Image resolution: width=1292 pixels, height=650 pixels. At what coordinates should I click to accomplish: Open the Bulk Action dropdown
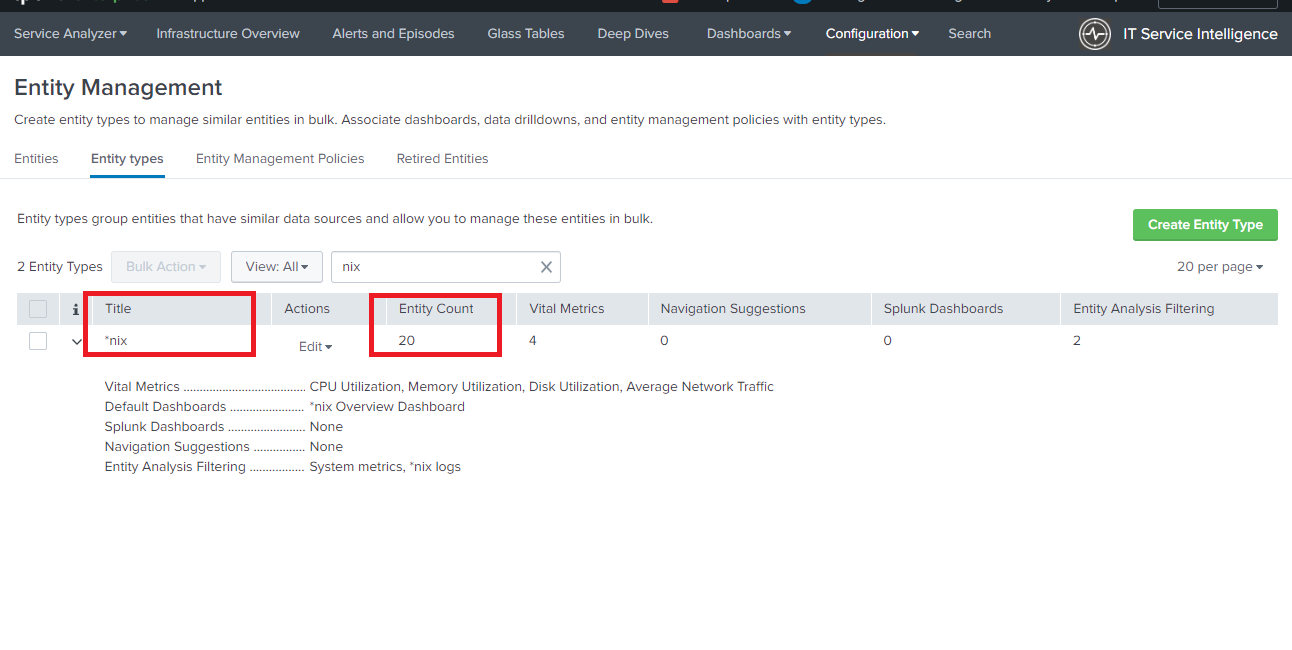(x=166, y=267)
